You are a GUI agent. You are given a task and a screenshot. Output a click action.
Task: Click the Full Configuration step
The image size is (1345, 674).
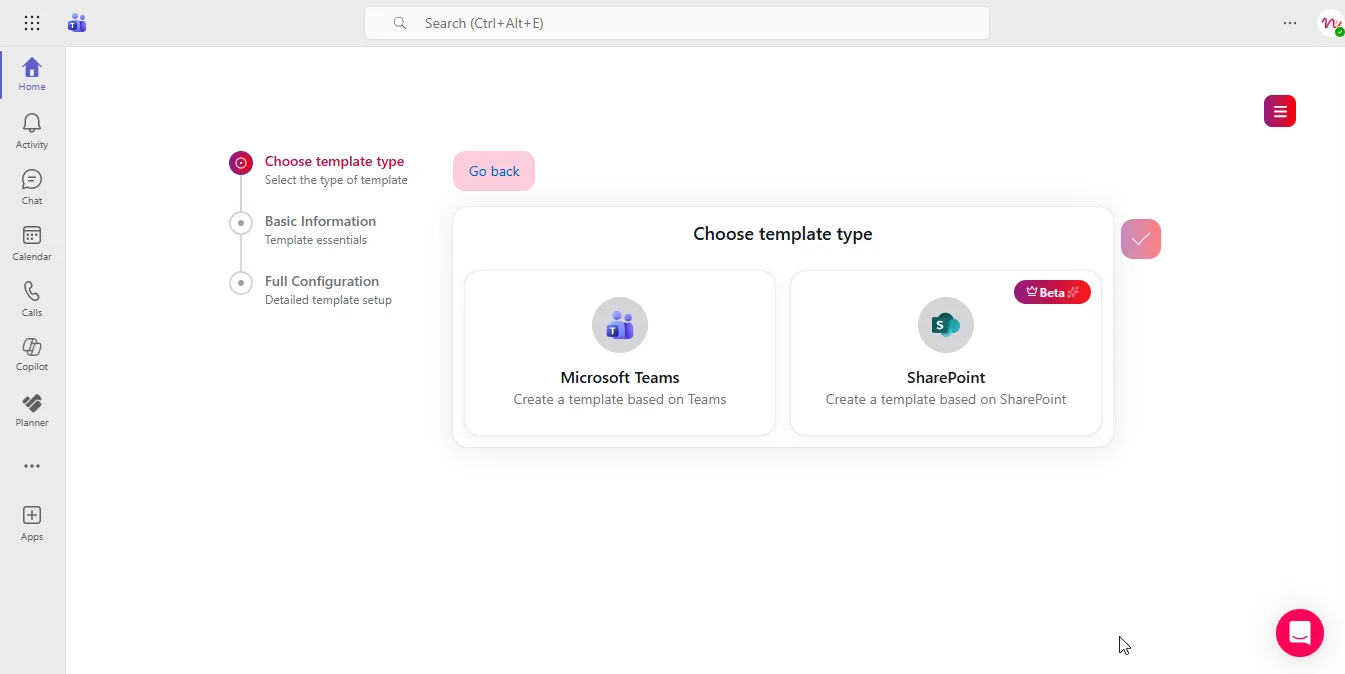click(312, 290)
